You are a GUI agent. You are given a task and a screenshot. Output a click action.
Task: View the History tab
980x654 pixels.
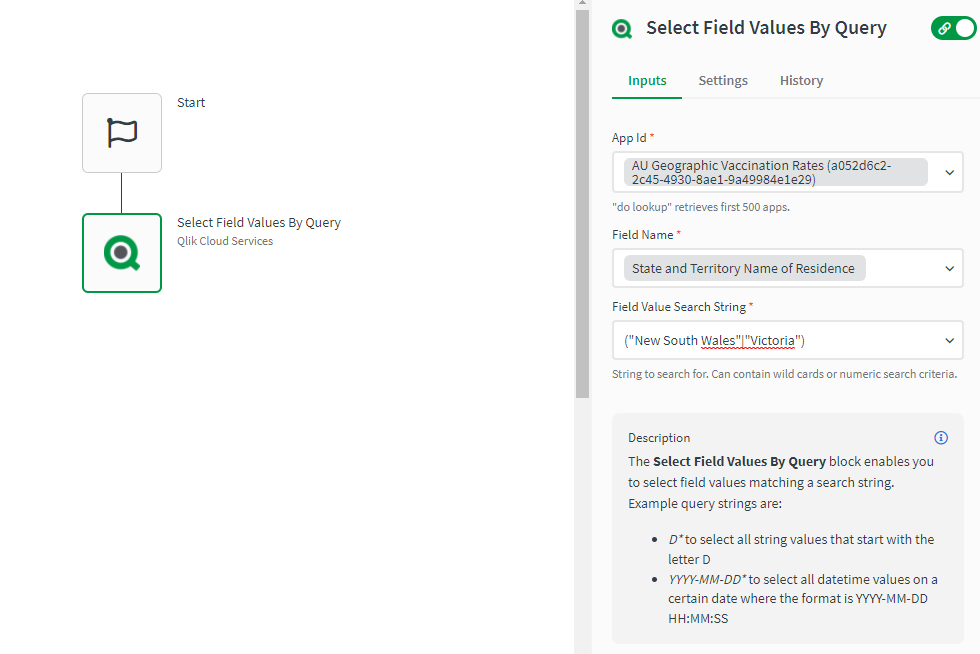click(x=801, y=81)
